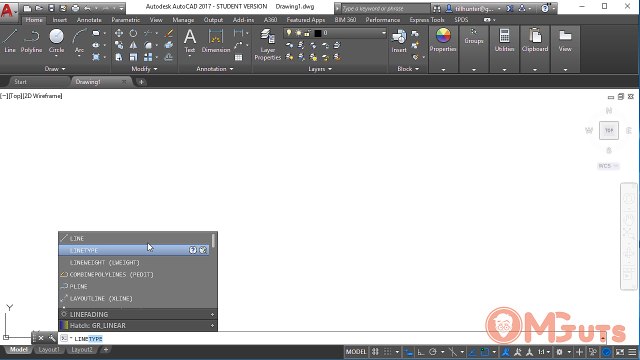Click the customization menu icon in status bar
The image size is (640, 360).
[x=632, y=352]
